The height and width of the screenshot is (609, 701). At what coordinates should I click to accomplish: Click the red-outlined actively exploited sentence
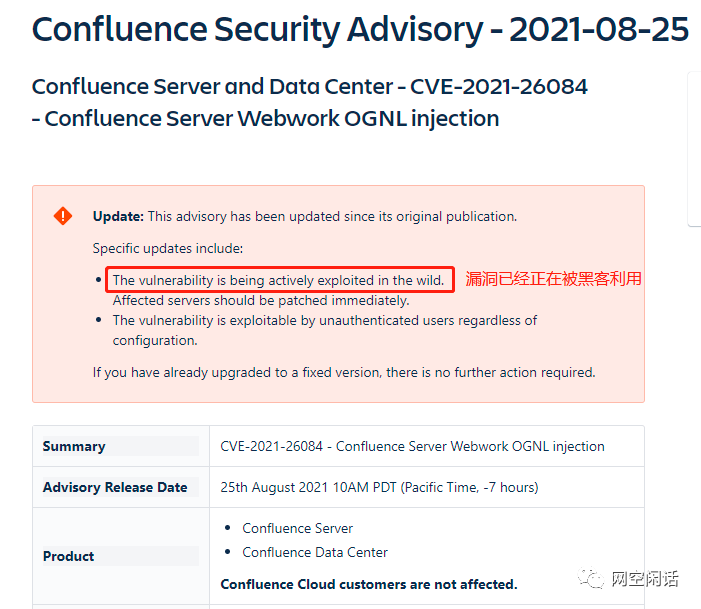(x=279, y=280)
